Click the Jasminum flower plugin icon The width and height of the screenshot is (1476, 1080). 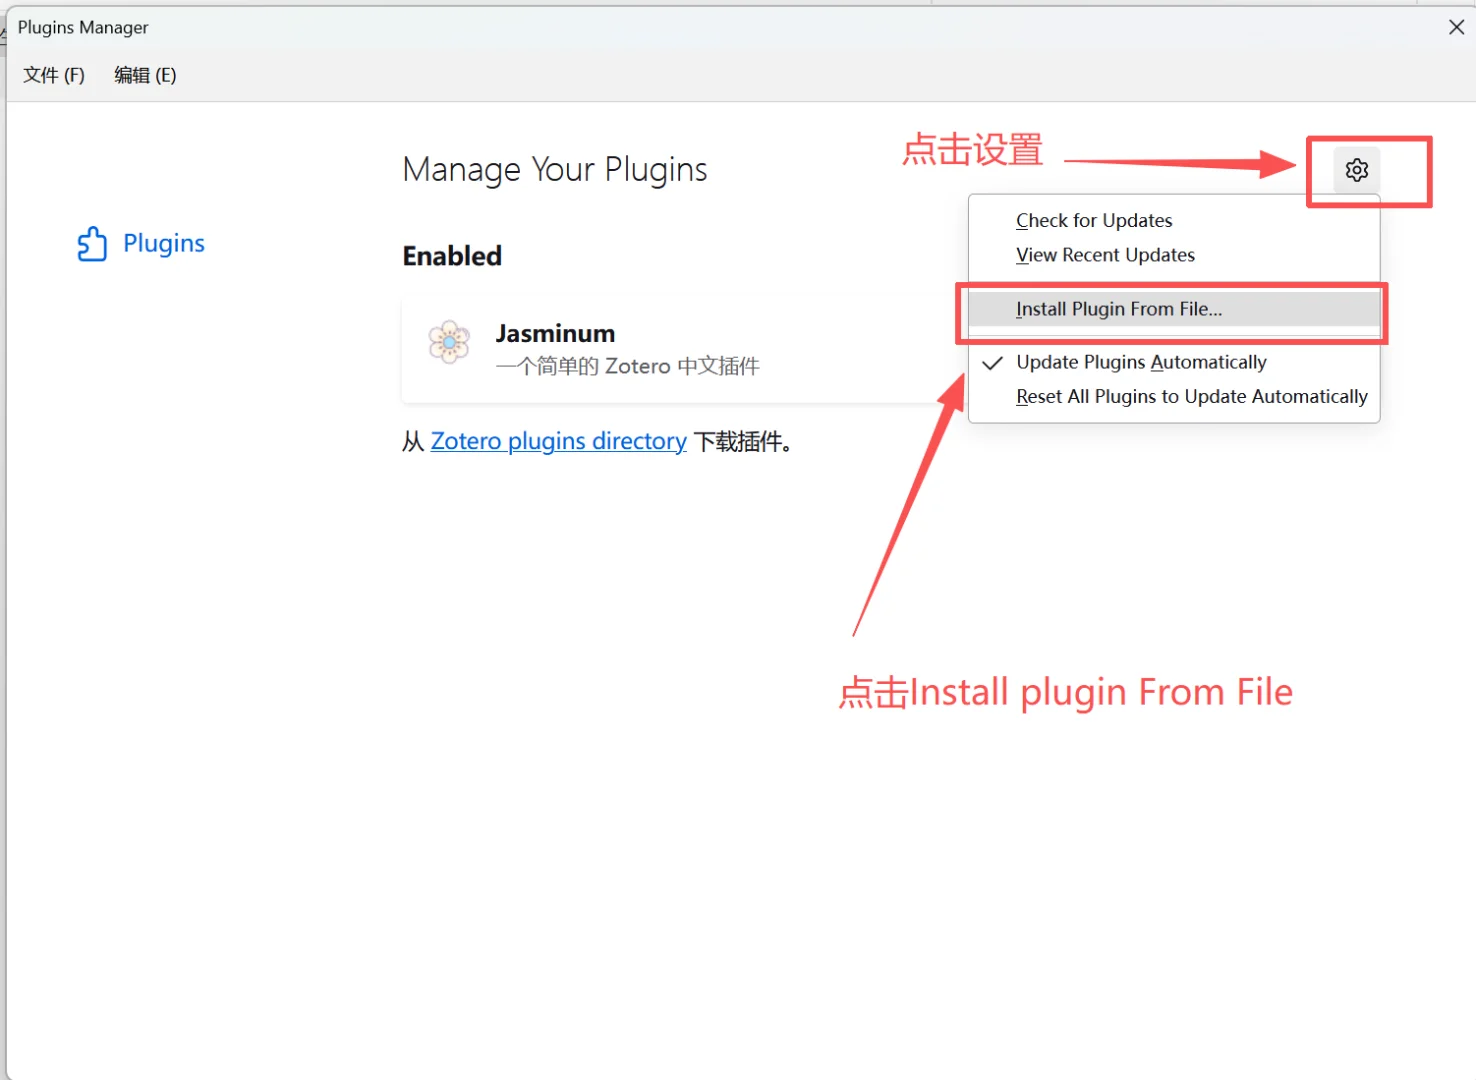(449, 342)
